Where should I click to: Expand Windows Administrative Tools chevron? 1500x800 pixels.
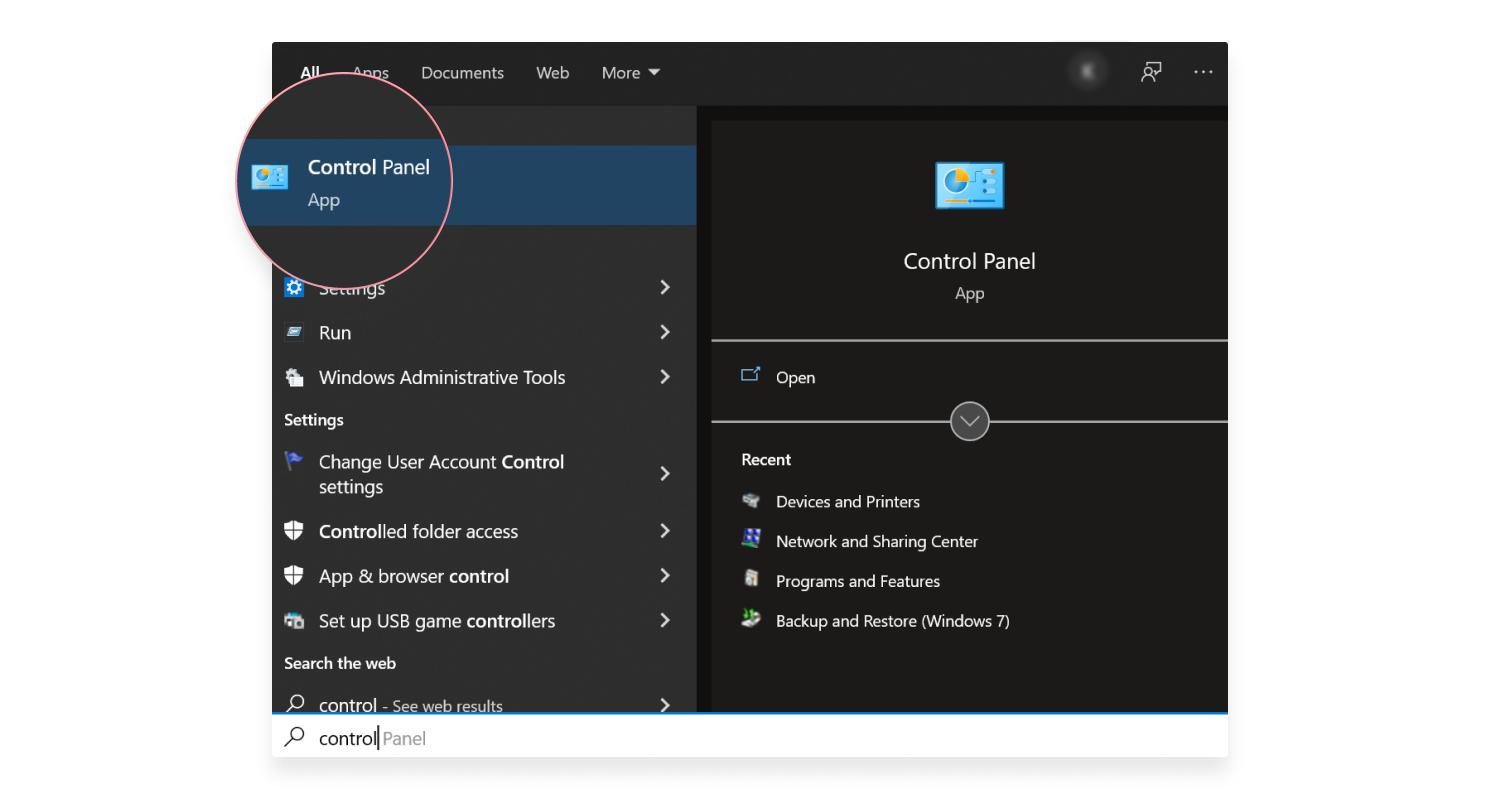tap(665, 377)
